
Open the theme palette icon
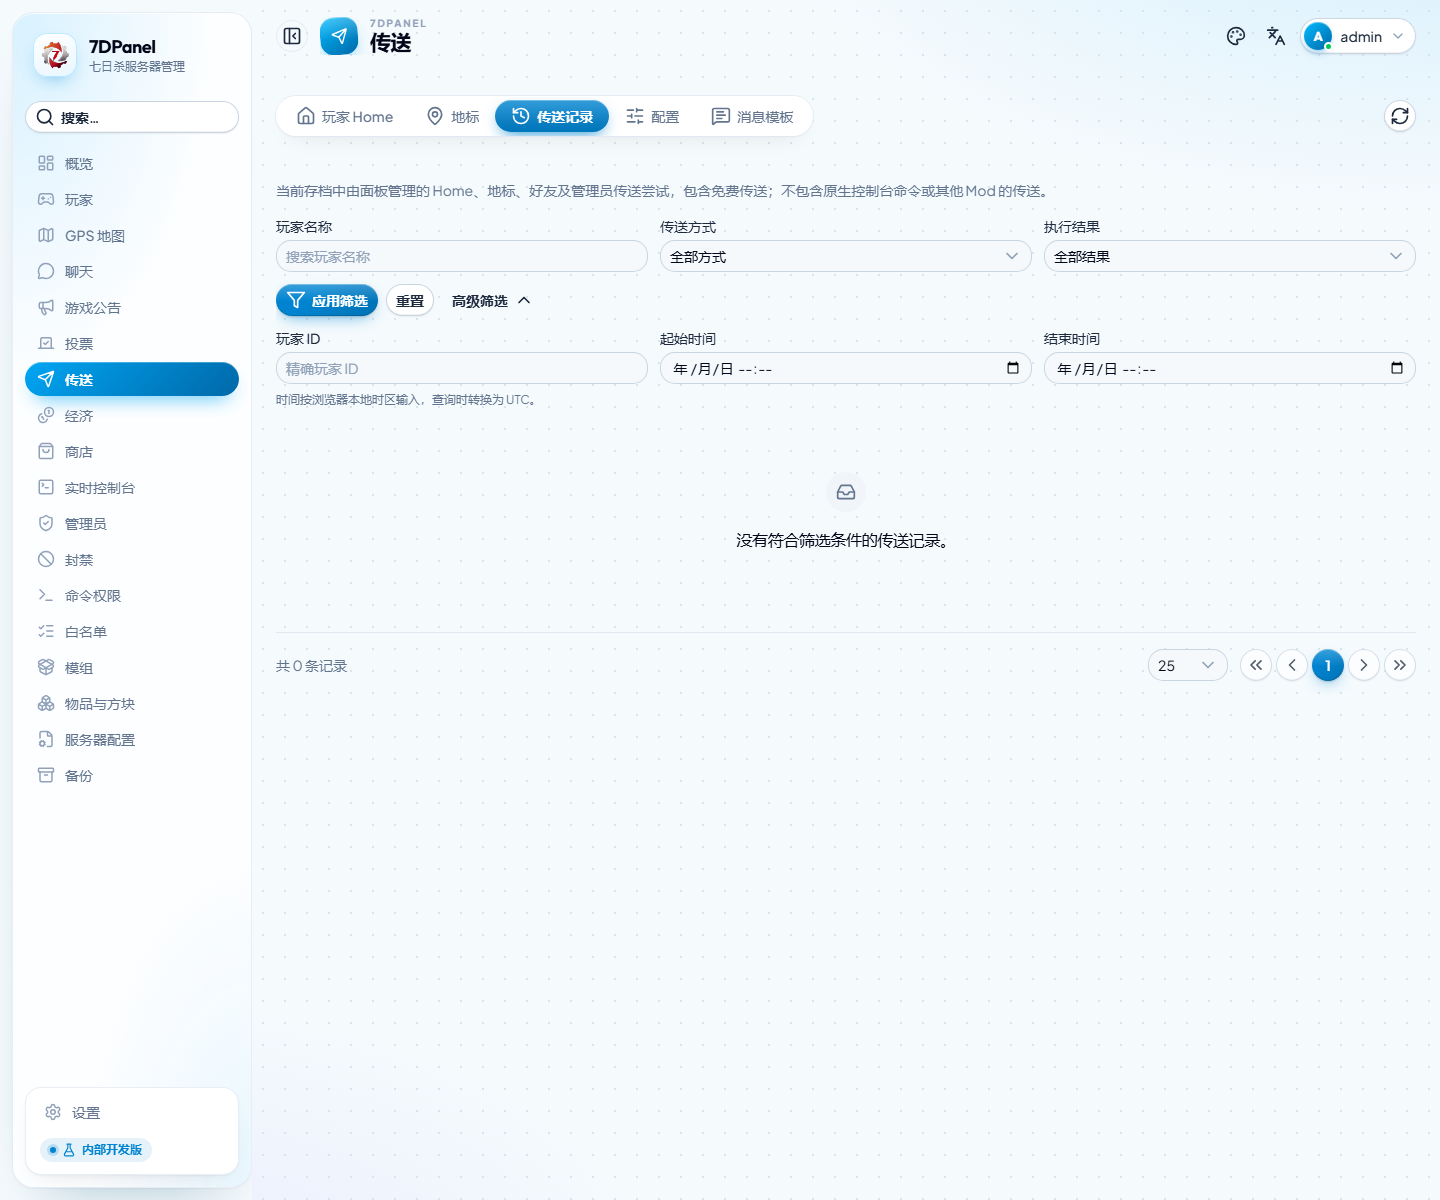(1236, 36)
